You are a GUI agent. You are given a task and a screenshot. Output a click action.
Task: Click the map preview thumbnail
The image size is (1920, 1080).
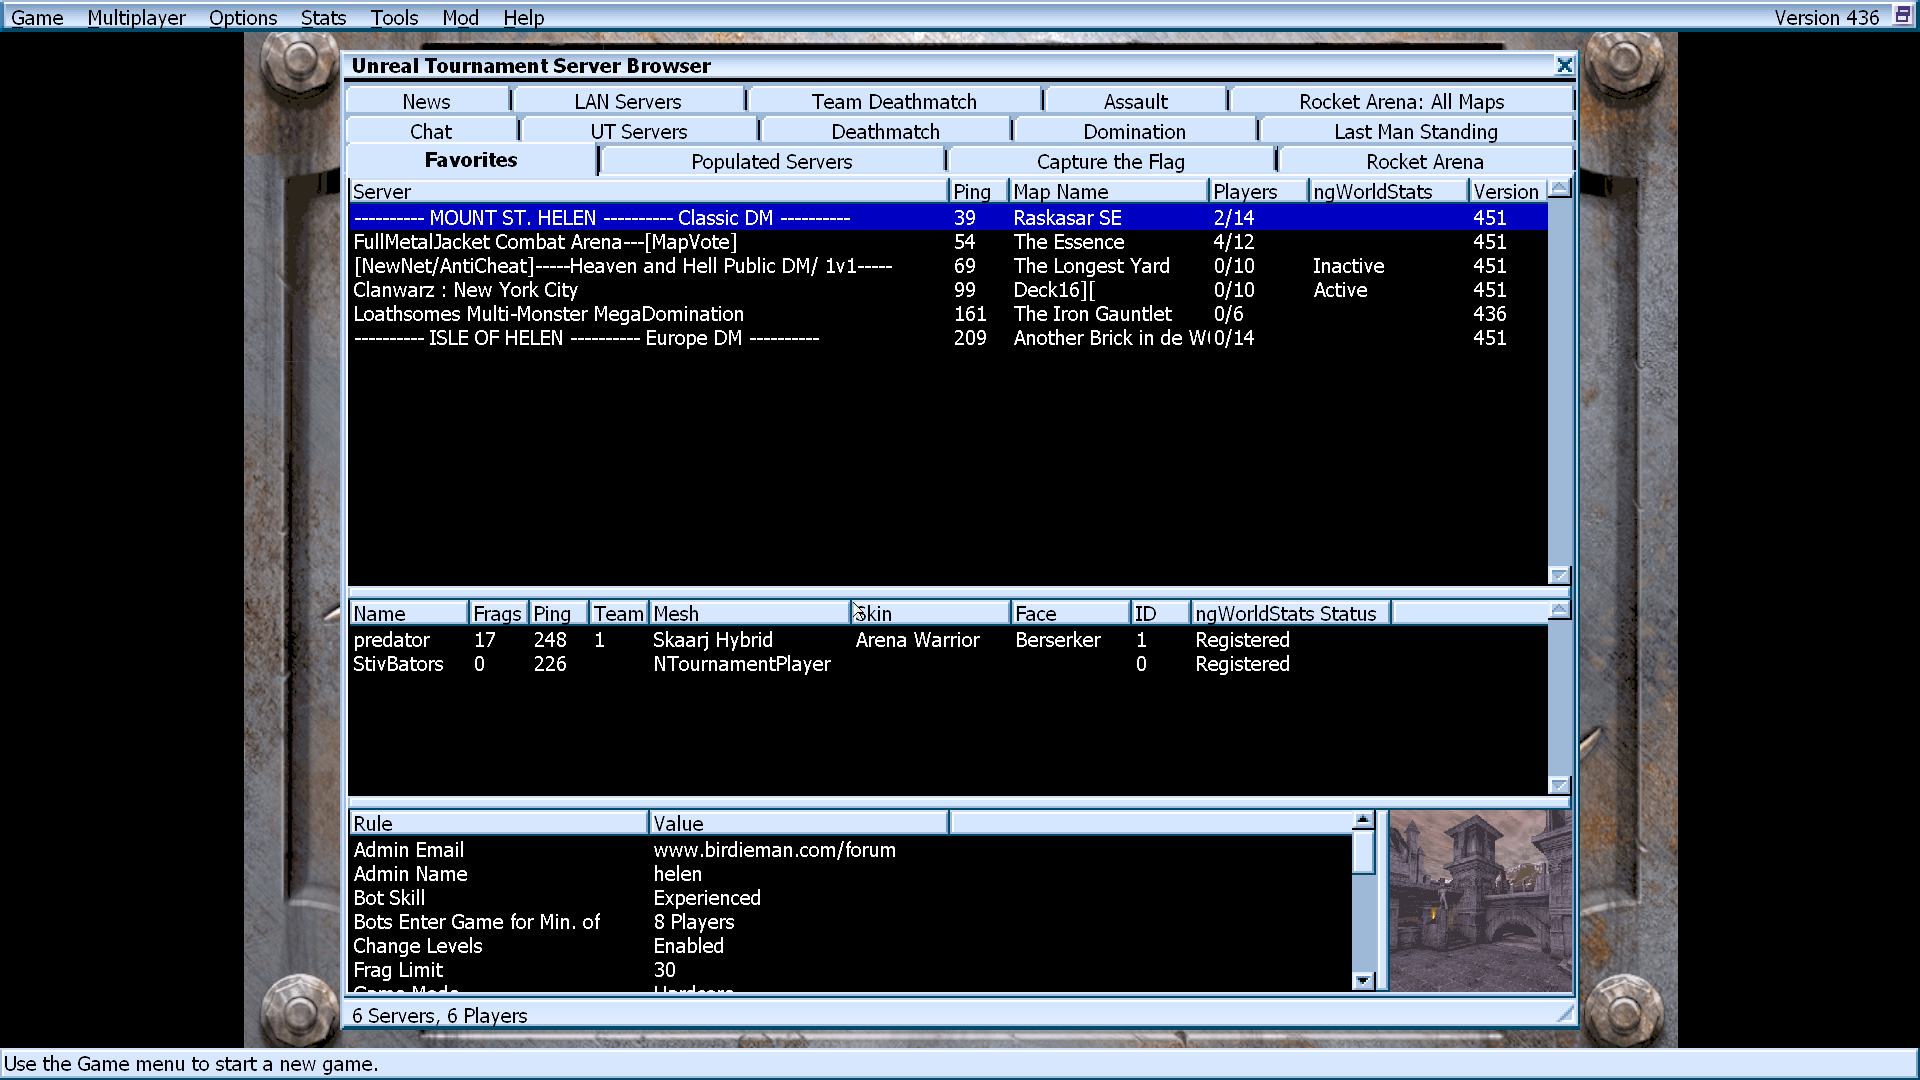(1480, 900)
